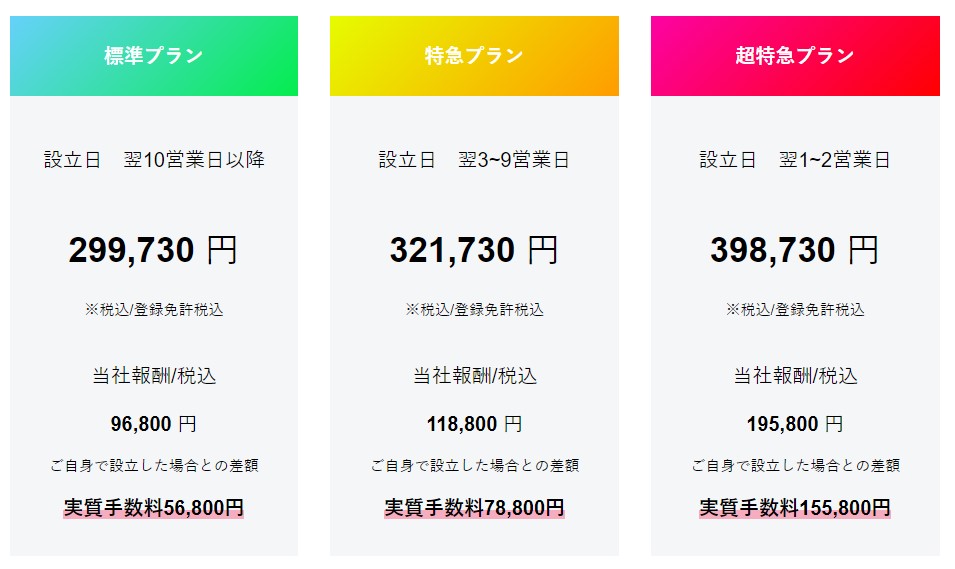Click ※税込/登録免許税込 note in 特急プラン card
Image resolution: width=955 pixels, height=569 pixels.
(x=474, y=309)
